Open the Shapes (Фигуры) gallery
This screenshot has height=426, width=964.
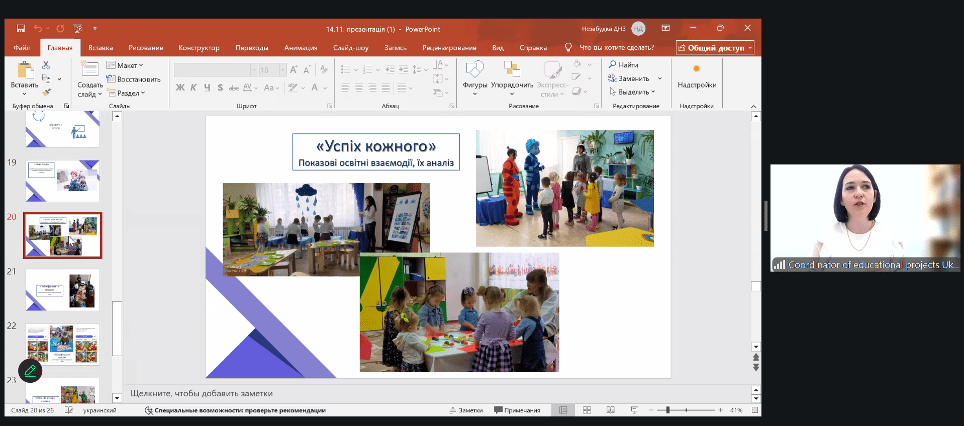pos(475,70)
